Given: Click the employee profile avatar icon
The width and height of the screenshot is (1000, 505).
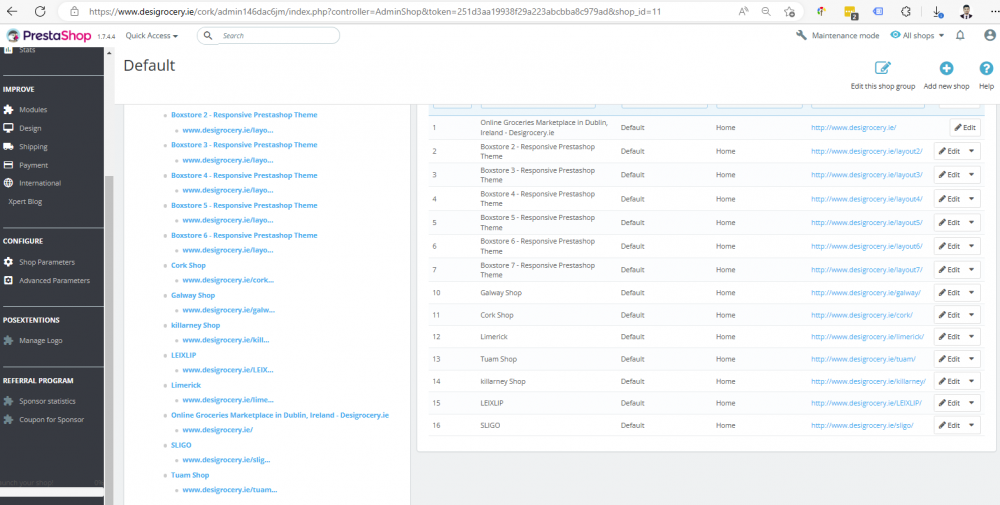Looking at the screenshot, I should (x=990, y=36).
